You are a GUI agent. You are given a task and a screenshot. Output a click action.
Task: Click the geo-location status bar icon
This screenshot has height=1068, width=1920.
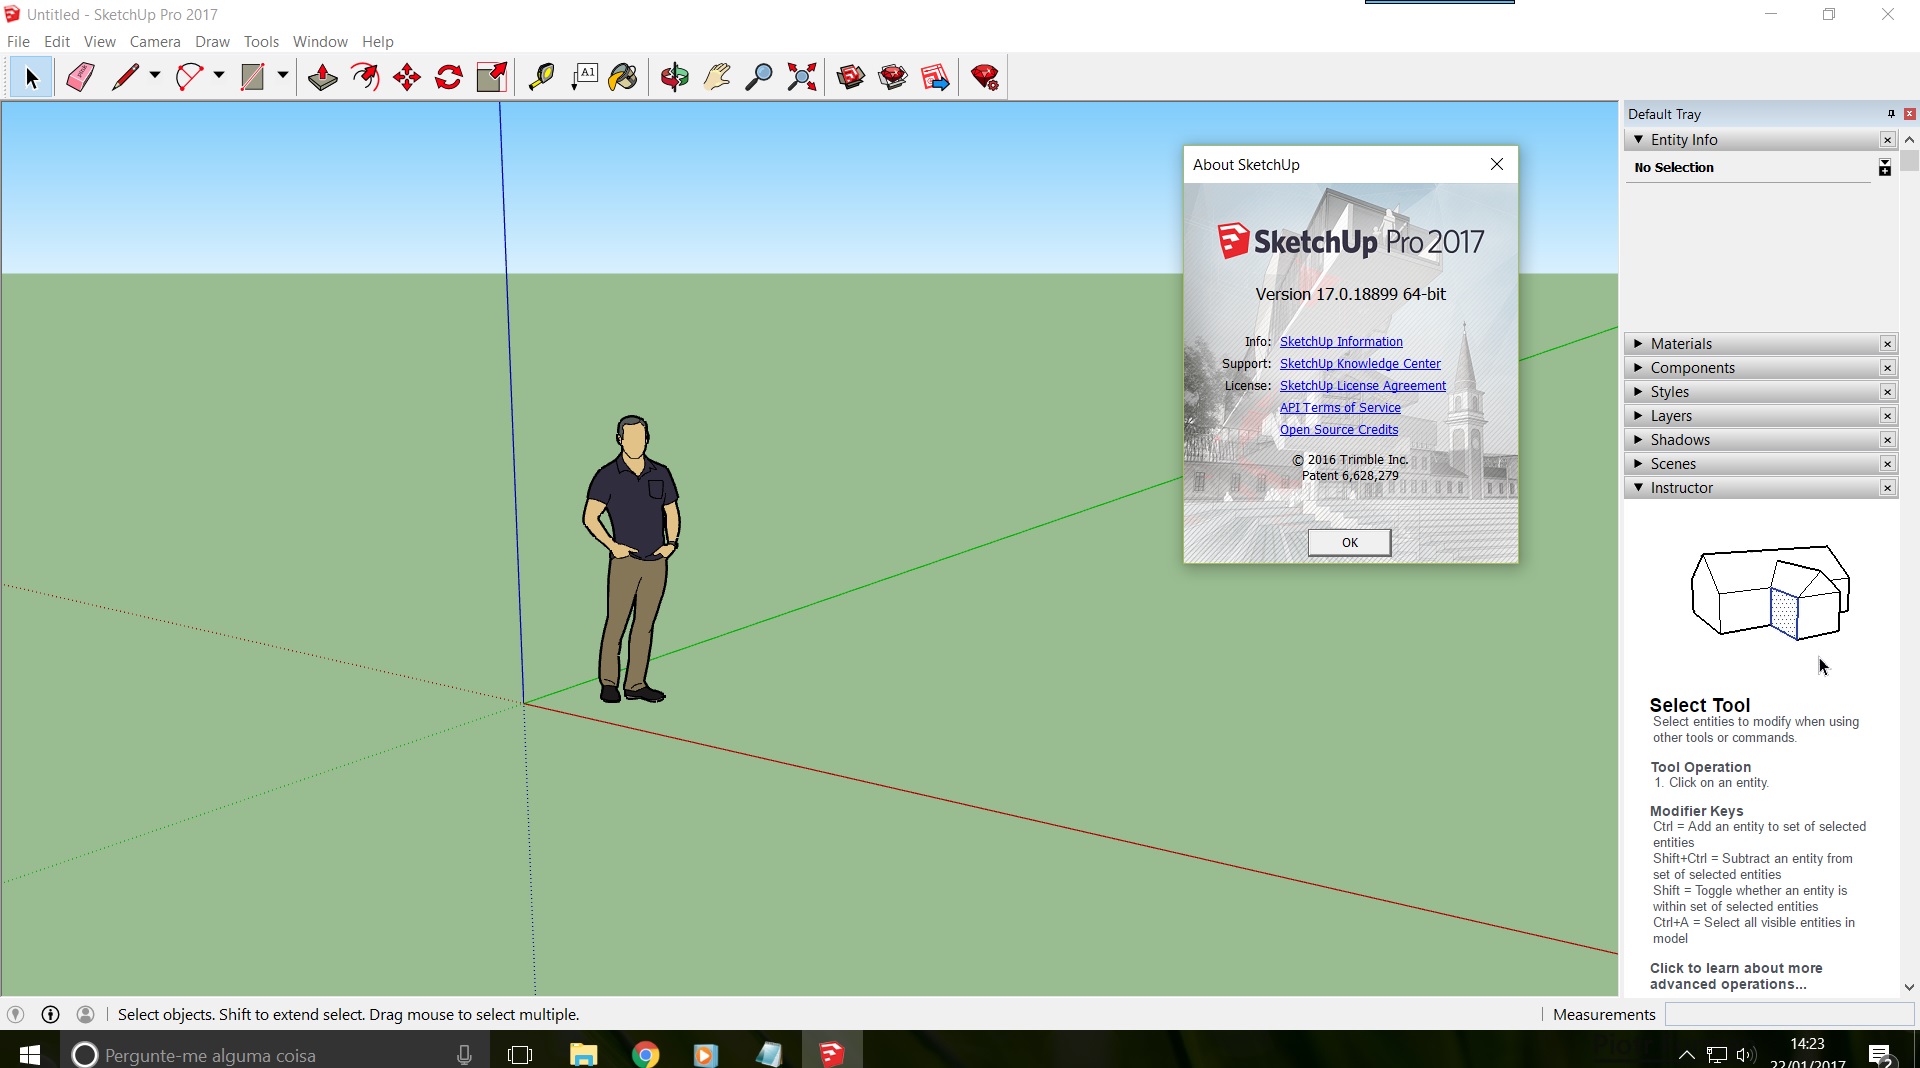pyautogui.click(x=15, y=1014)
